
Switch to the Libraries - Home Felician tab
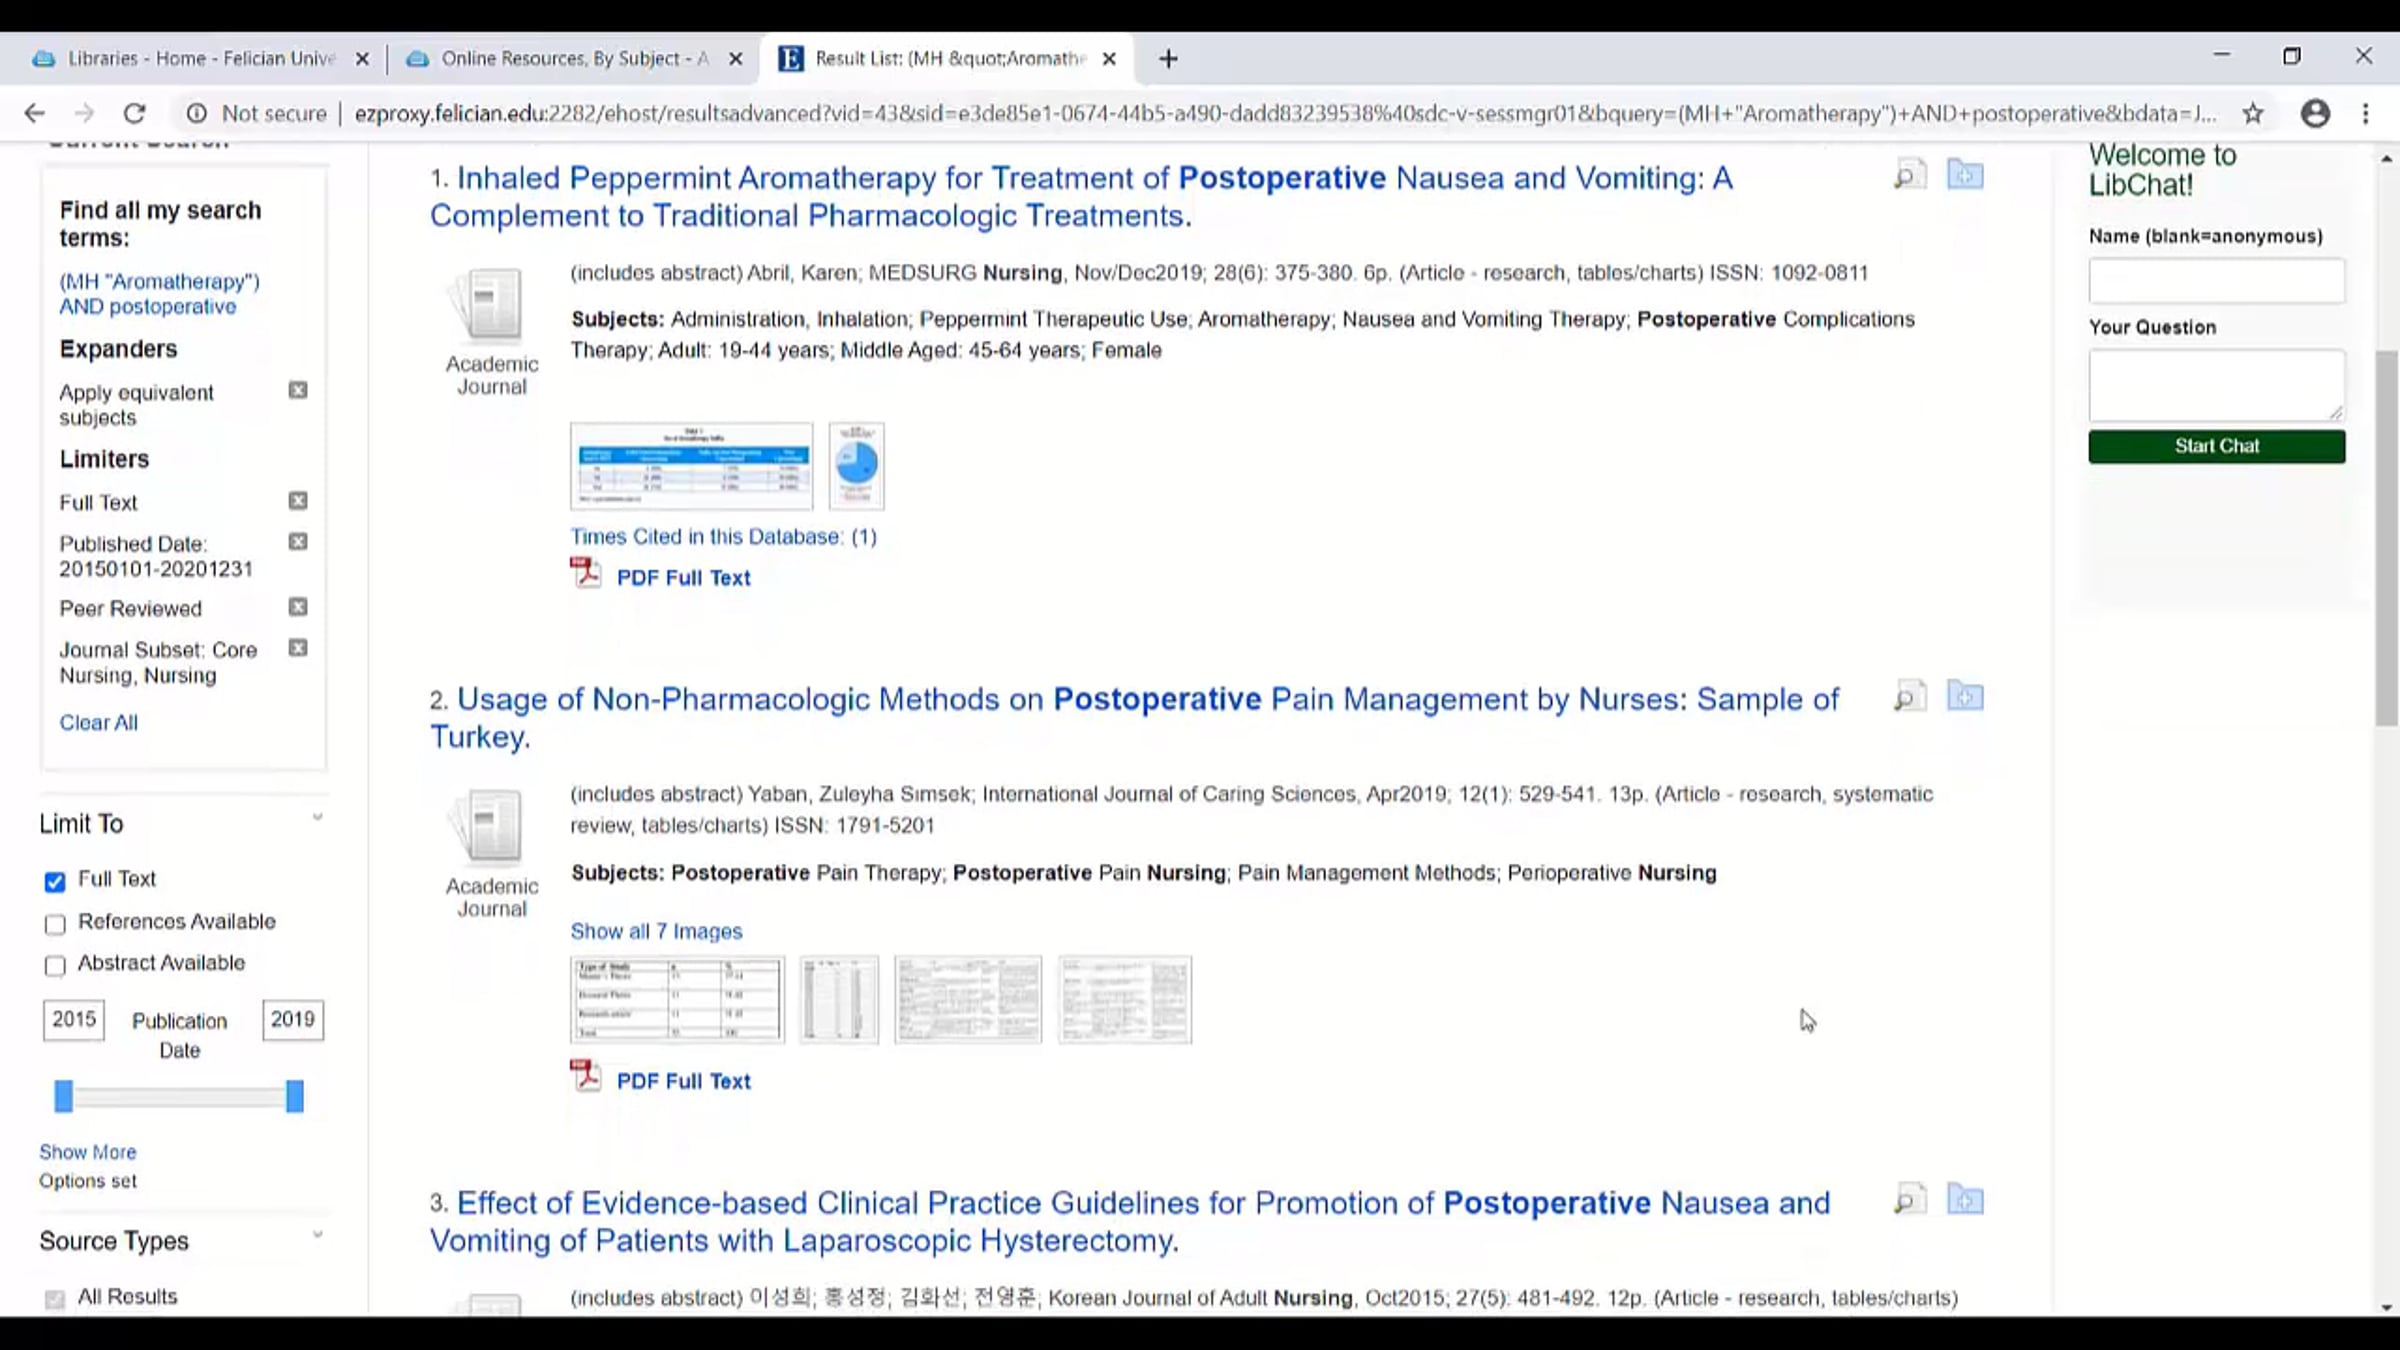tap(200, 59)
